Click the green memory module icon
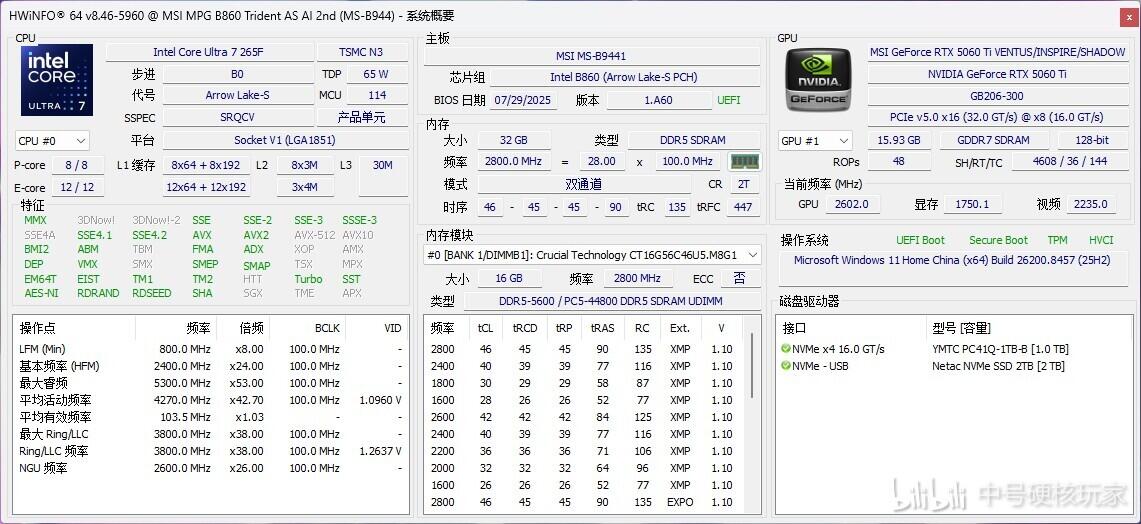Viewport: 1141px width, 524px height. pyautogui.click(x=744, y=162)
